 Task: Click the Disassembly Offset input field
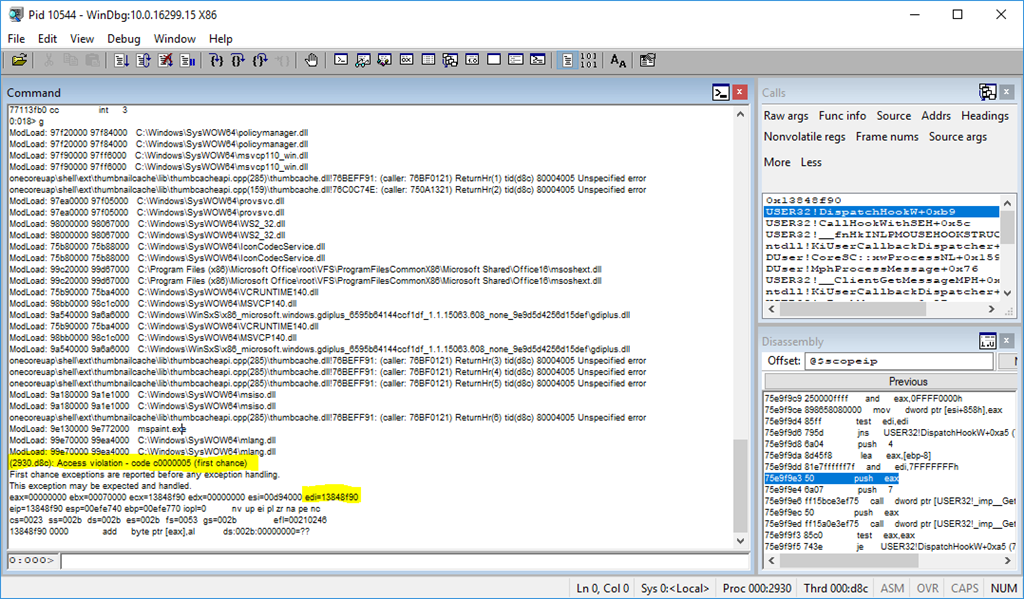tap(899, 361)
